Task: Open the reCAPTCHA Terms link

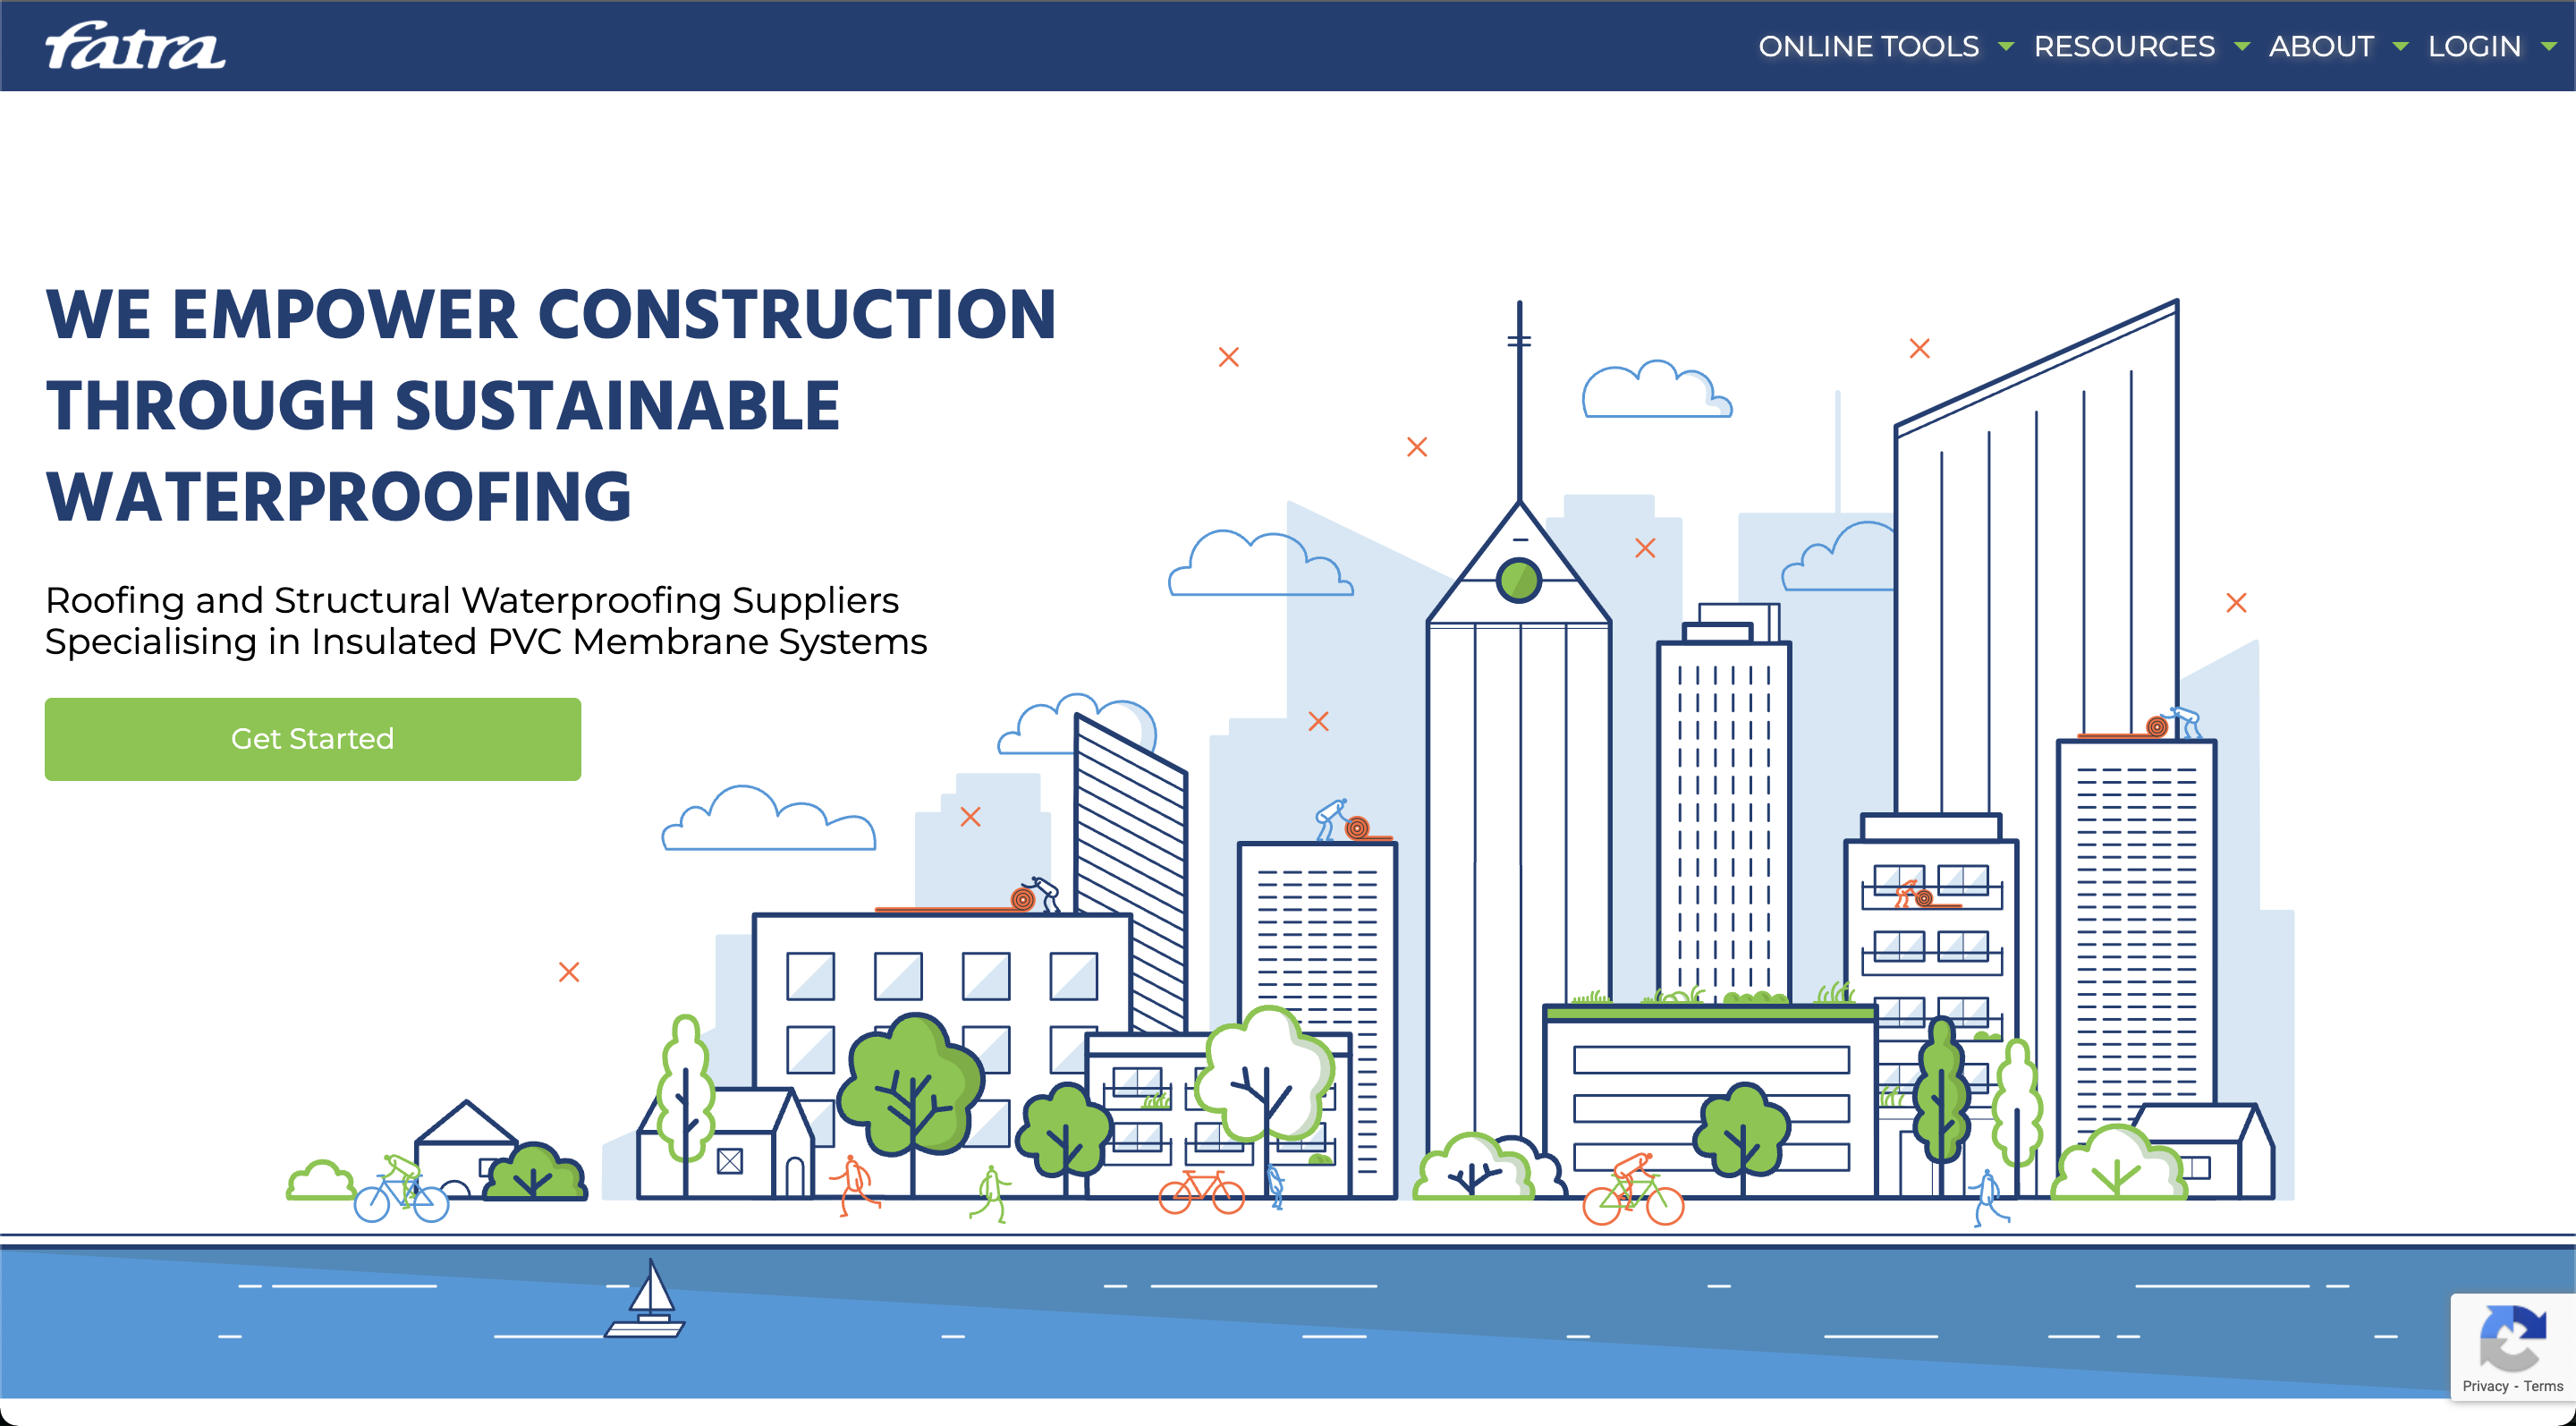Action: [2543, 1386]
